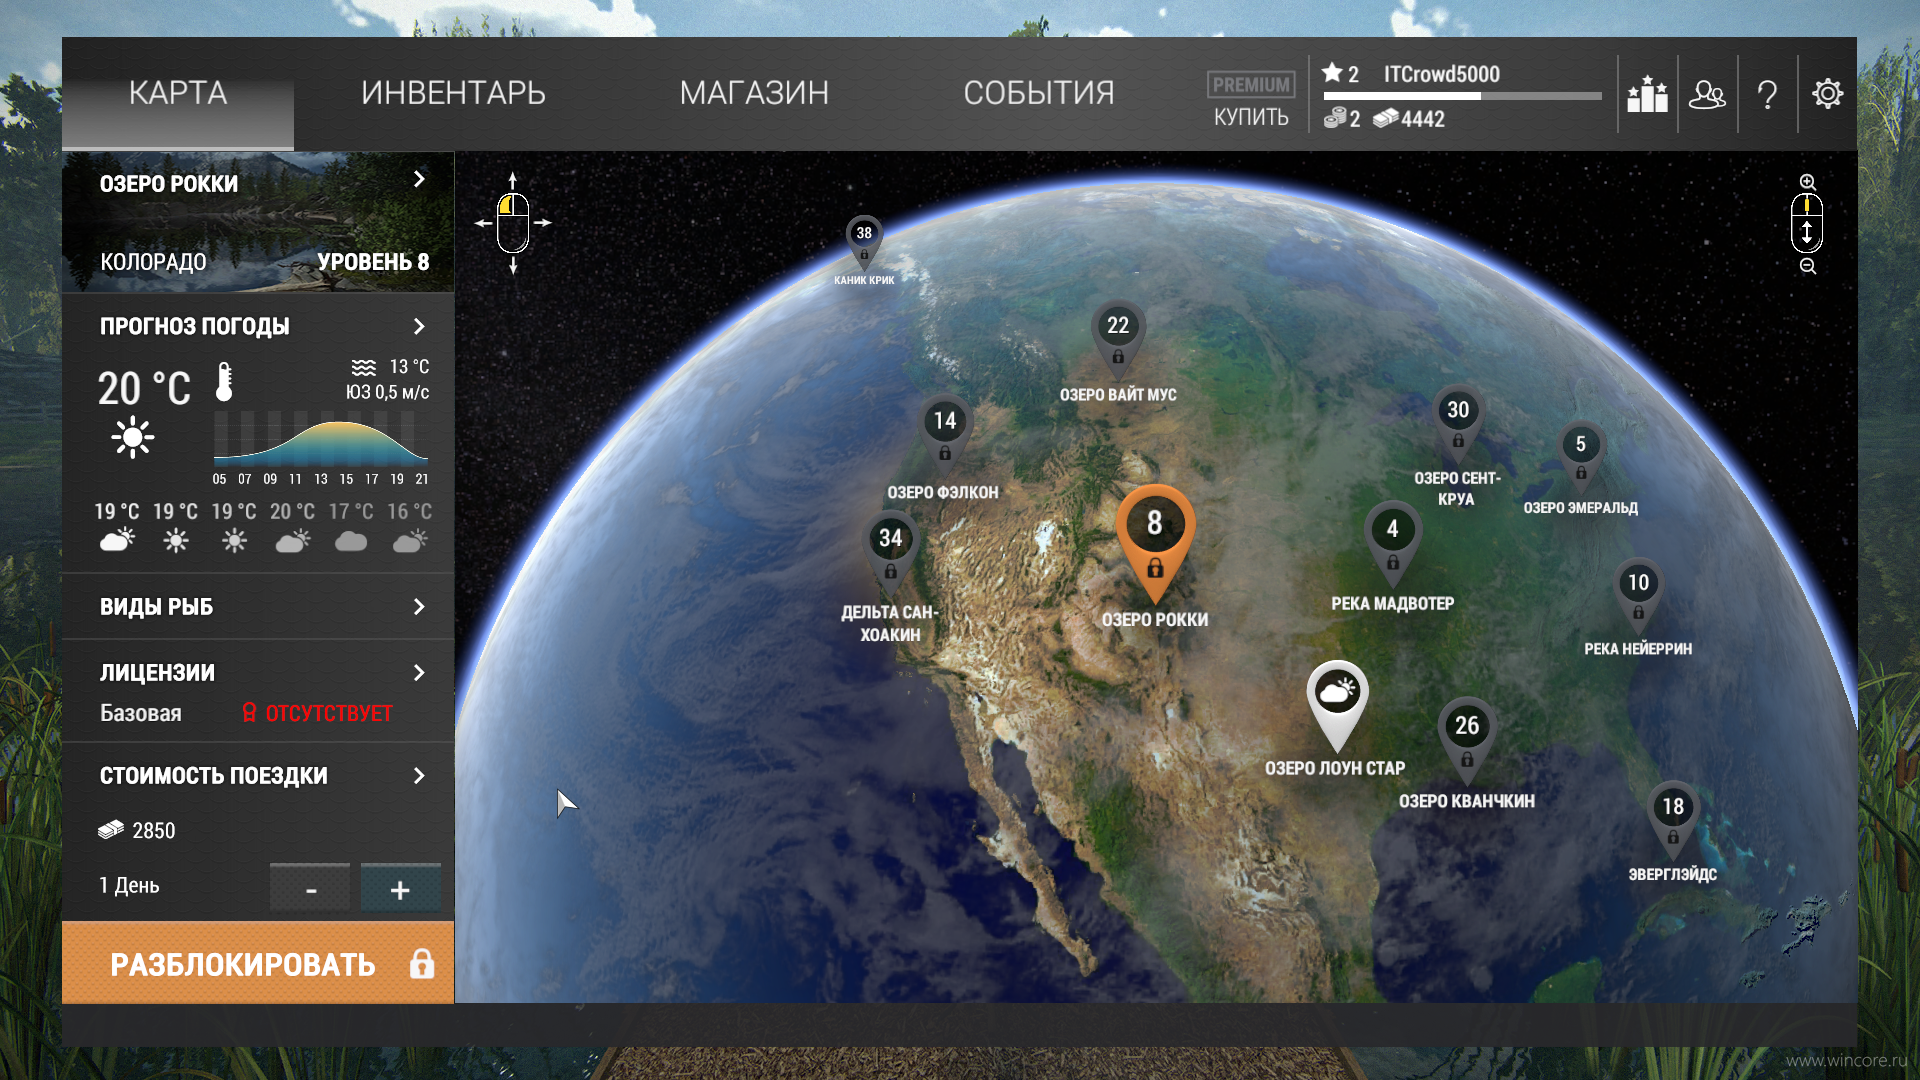Image resolution: width=1920 pixels, height=1080 pixels.
Task: Decrease trip days with minus button
Action: pos(310,888)
